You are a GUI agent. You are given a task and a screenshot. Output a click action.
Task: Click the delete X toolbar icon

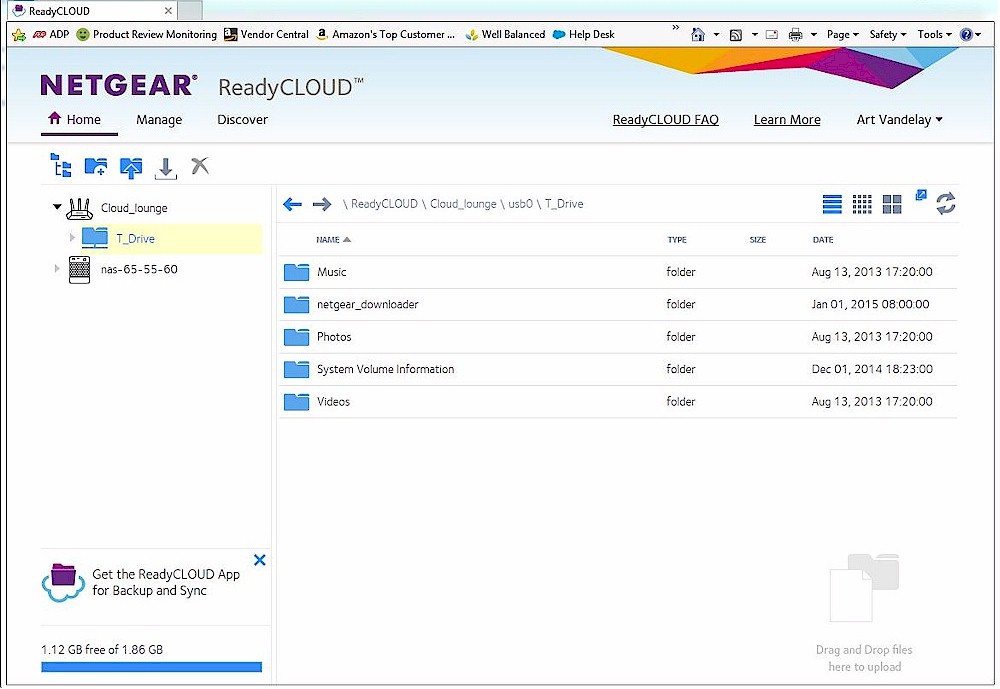coord(200,166)
